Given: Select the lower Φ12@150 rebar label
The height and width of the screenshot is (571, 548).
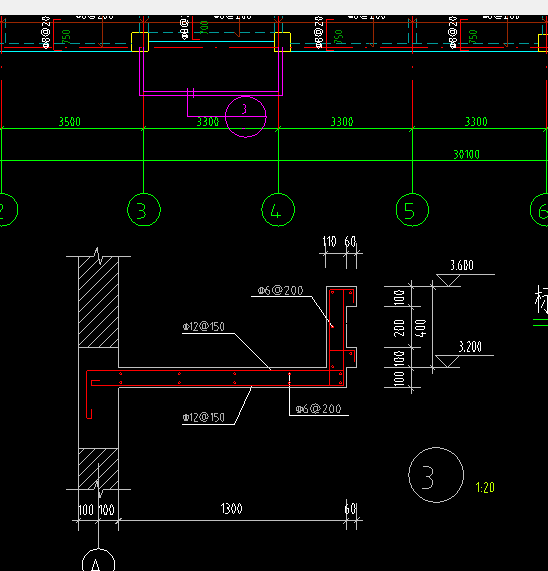Looking at the screenshot, I should [x=204, y=417].
